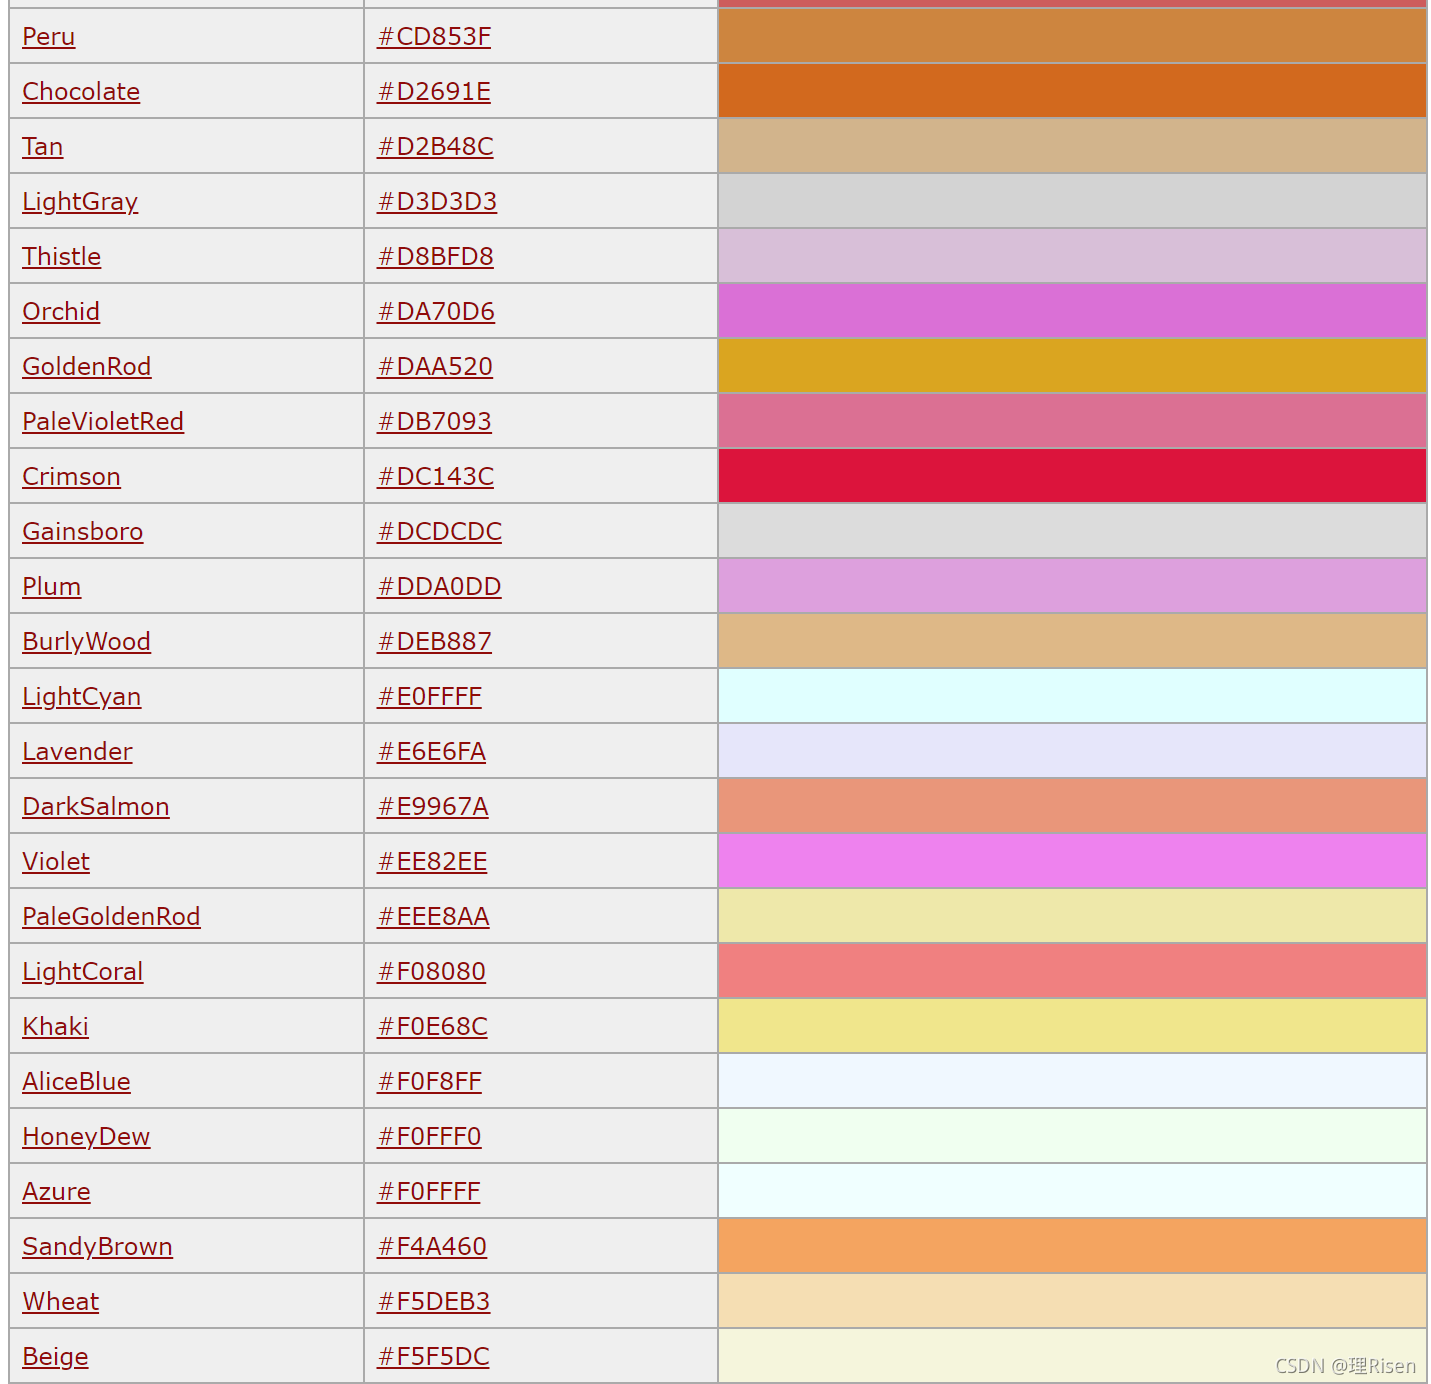The width and height of the screenshot is (1431, 1384).
Task: Select the Khaki yellow swatch
Action: click(x=1072, y=1026)
